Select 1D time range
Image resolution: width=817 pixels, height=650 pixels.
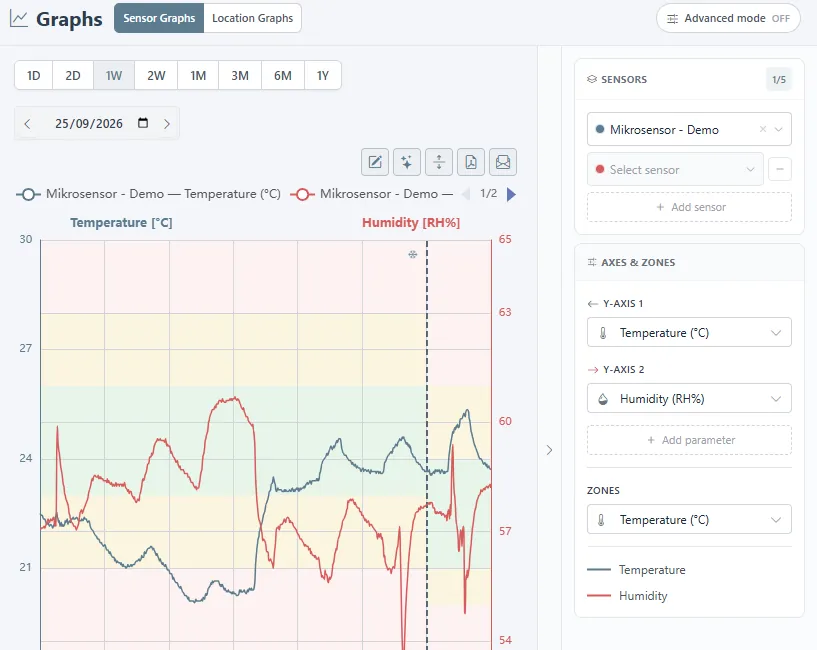point(33,76)
